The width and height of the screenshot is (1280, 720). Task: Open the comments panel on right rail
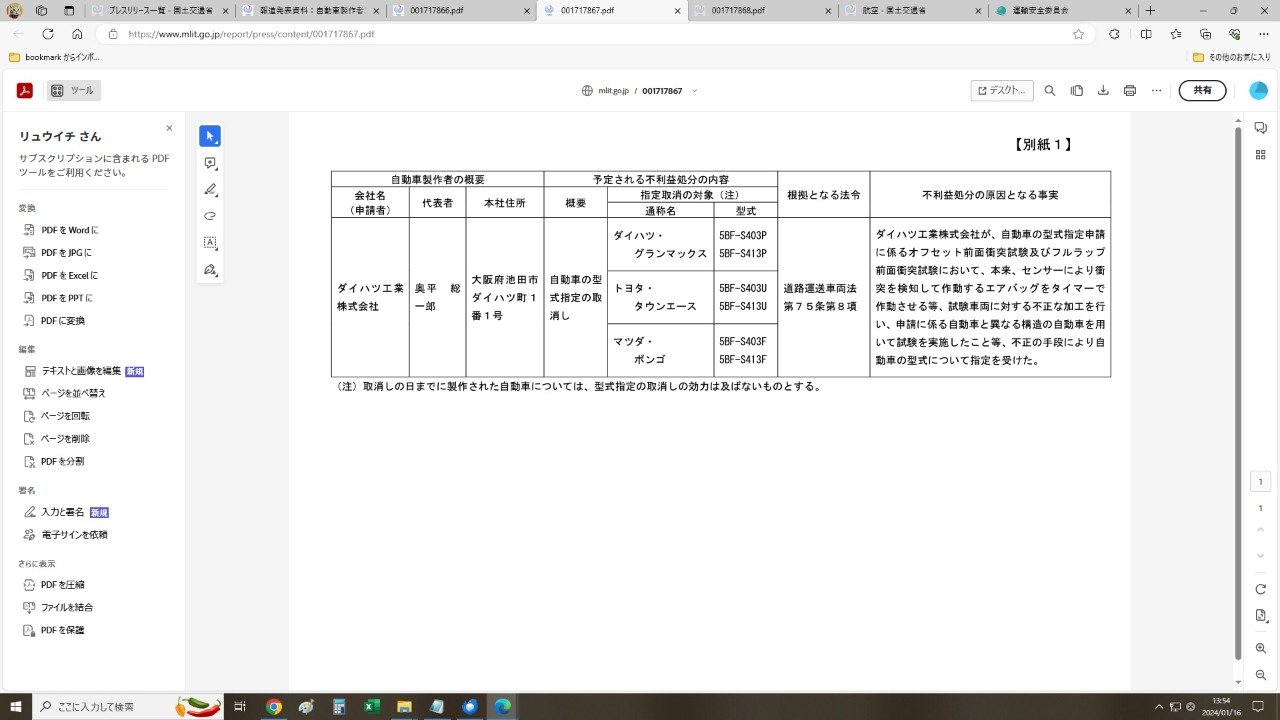[1260, 128]
